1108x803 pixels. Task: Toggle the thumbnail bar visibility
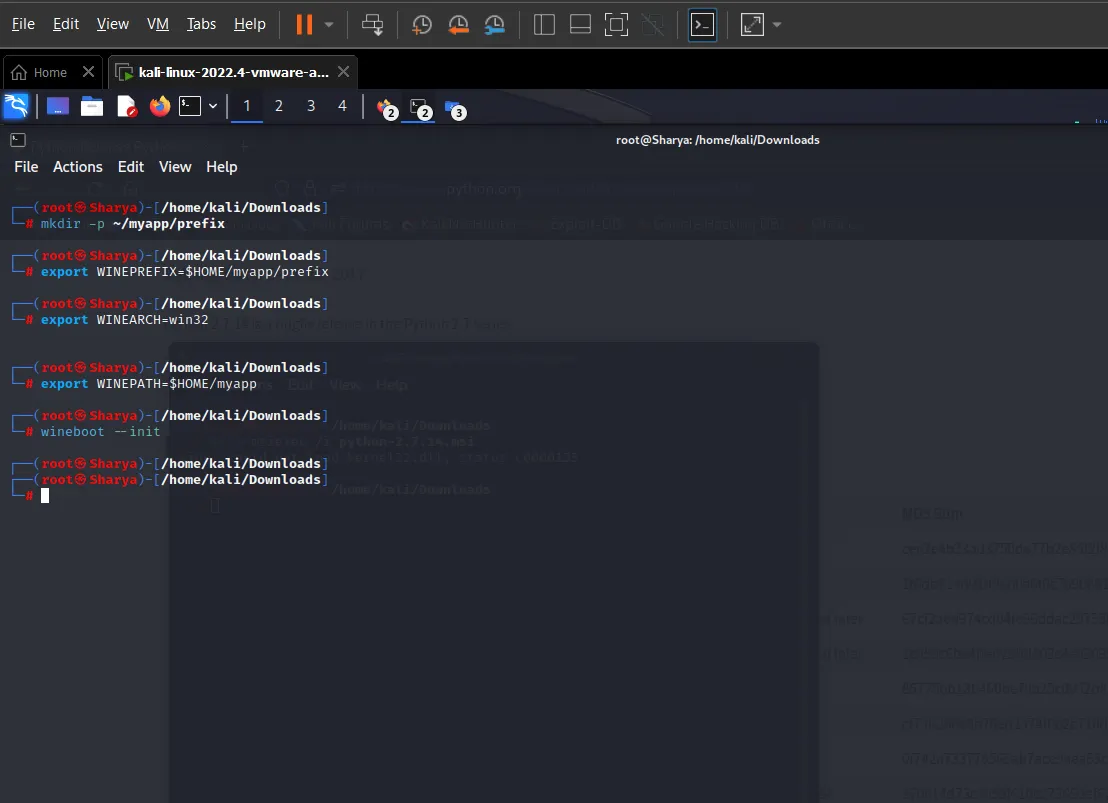[x=580, y=24]
